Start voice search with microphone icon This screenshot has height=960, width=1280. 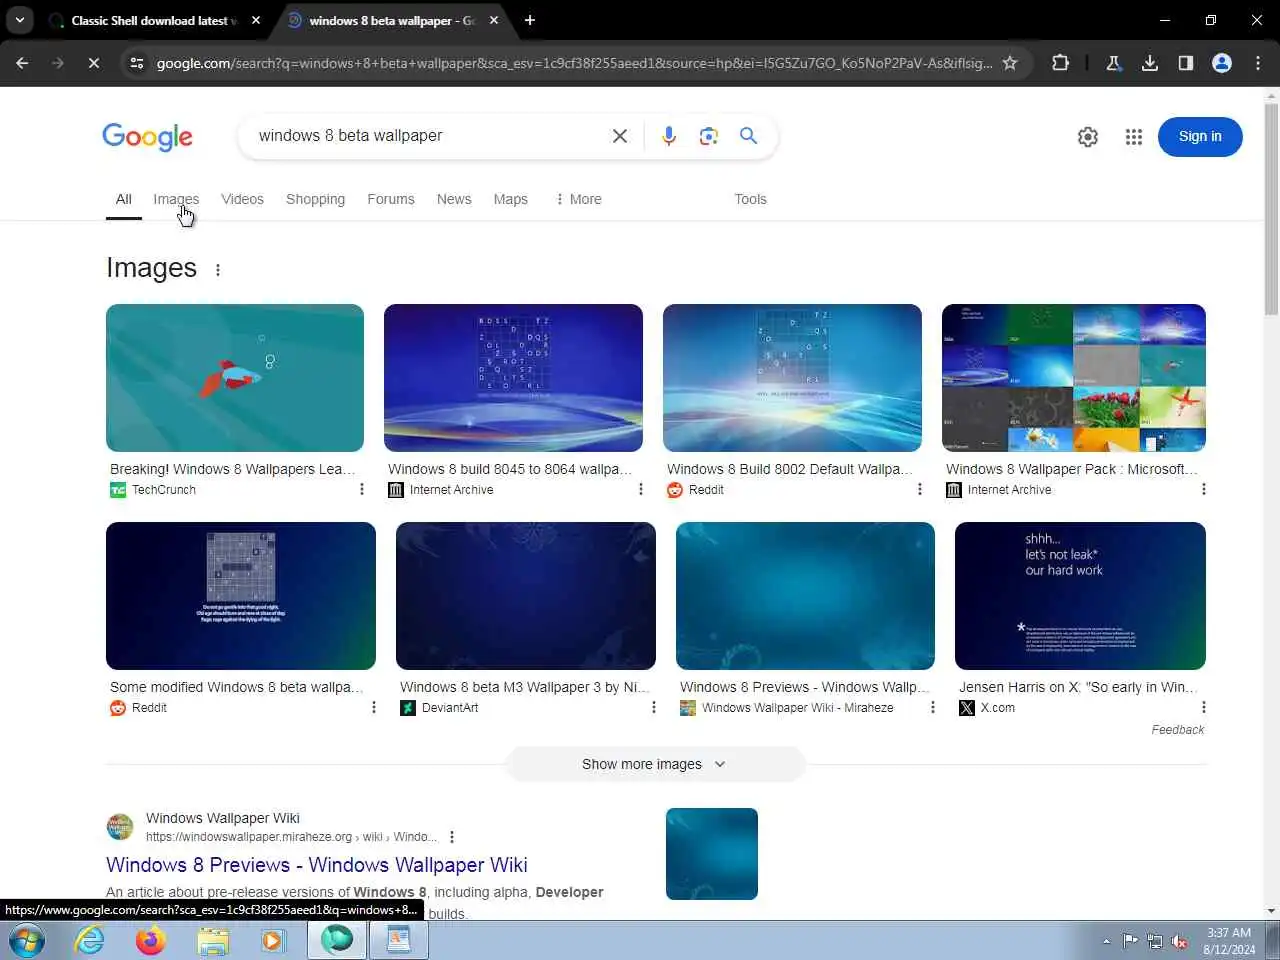(x=669, y=136)
